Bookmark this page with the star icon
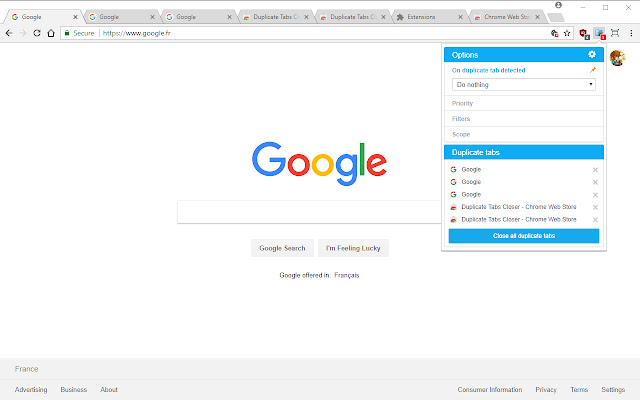 tap(567, 33)
